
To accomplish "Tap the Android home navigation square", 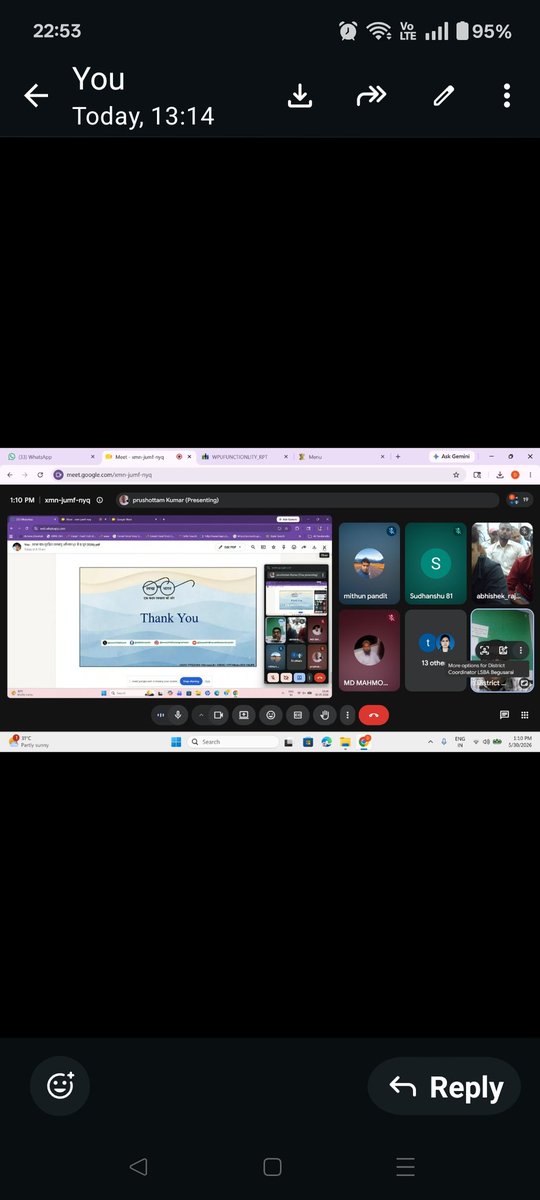I will pyautogui.click(x=271, y=1166).
